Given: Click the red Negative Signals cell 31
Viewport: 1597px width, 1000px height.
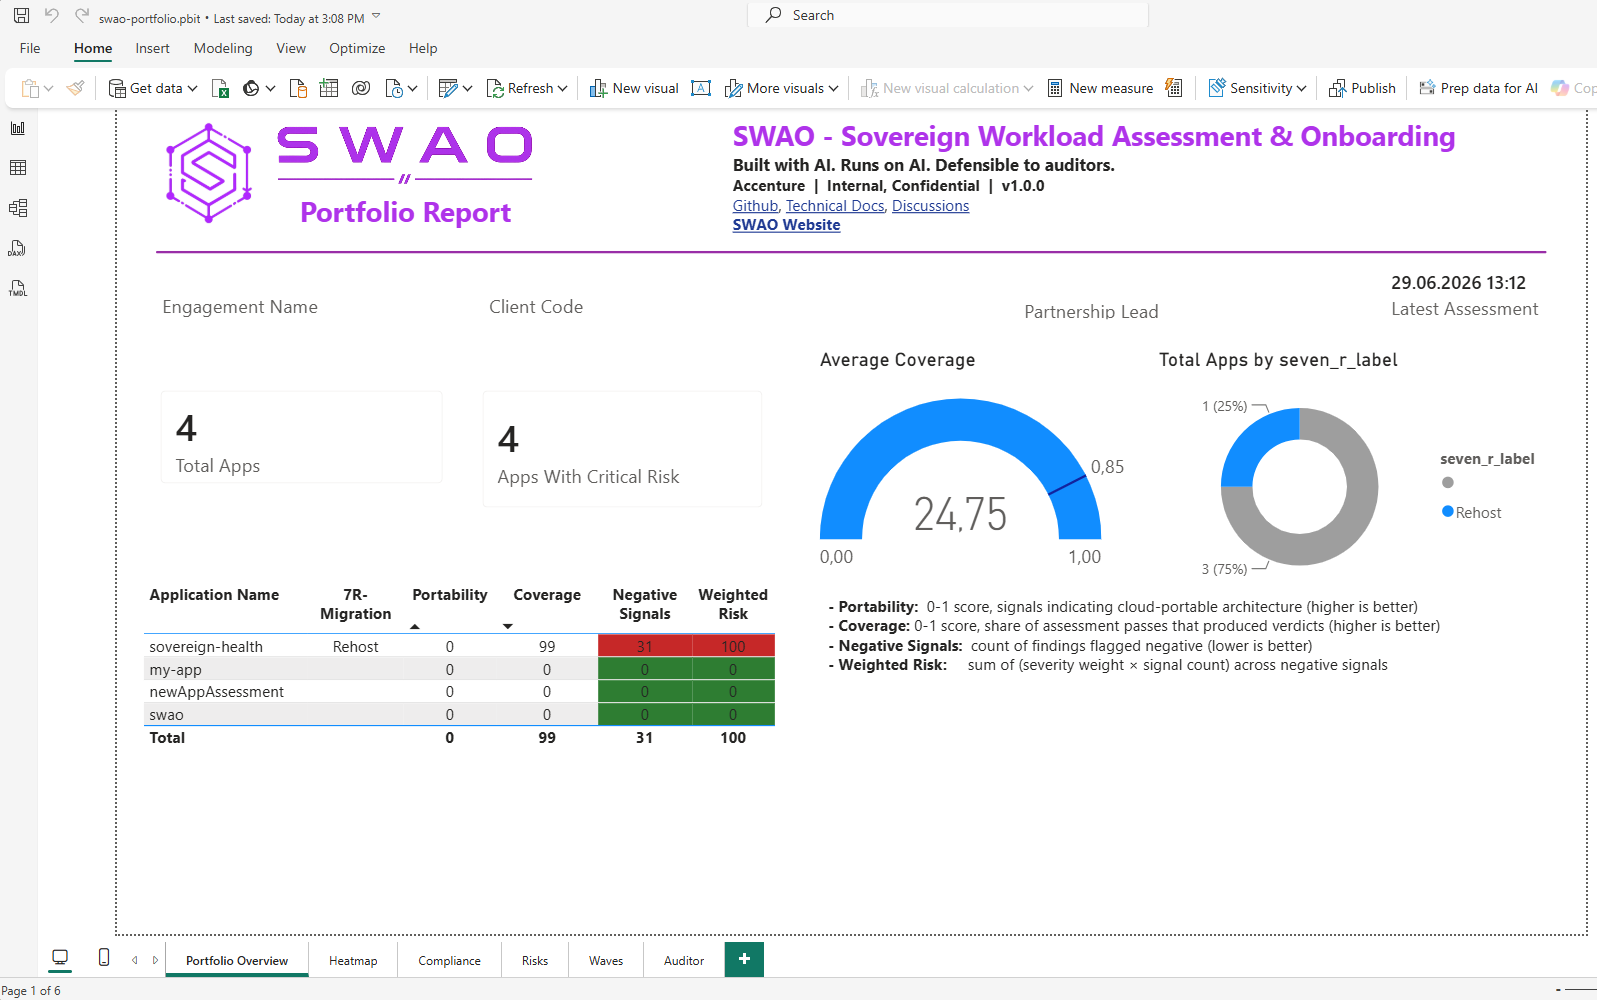Looking at the screenshot, I should [644, 646].
